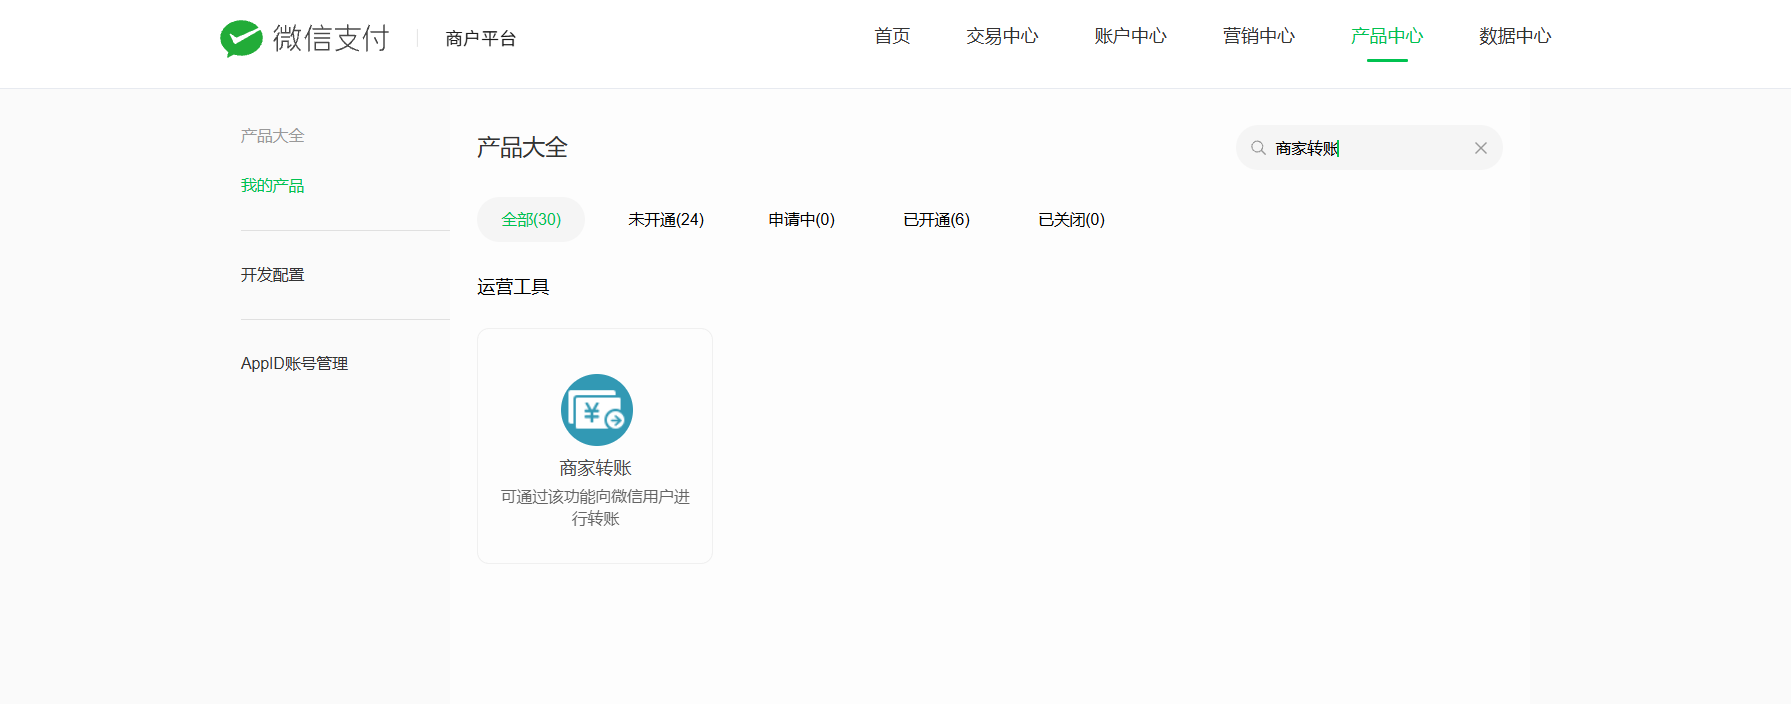Clear the search box with X icon

coord(1481,148)
